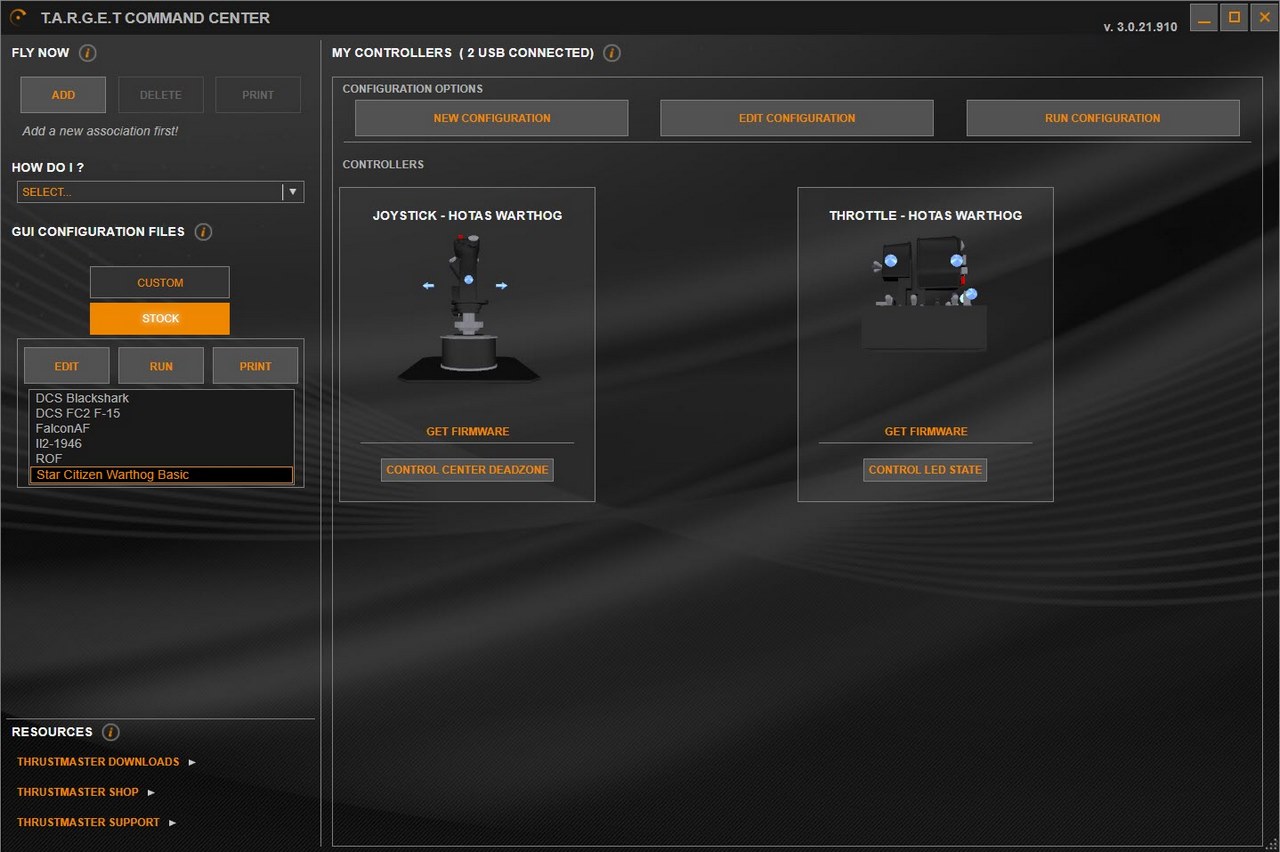The height and width of the screenshot is (852, 1280).
Task: Minimize the T.A.R.G.E.T window
Action: click(1204, 17)
